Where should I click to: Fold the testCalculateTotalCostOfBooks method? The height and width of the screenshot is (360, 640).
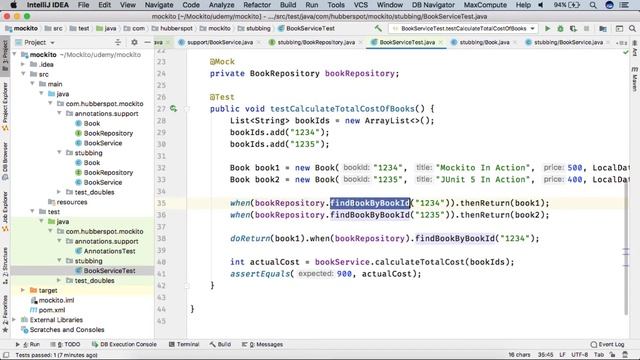click(x=187, y=109)
